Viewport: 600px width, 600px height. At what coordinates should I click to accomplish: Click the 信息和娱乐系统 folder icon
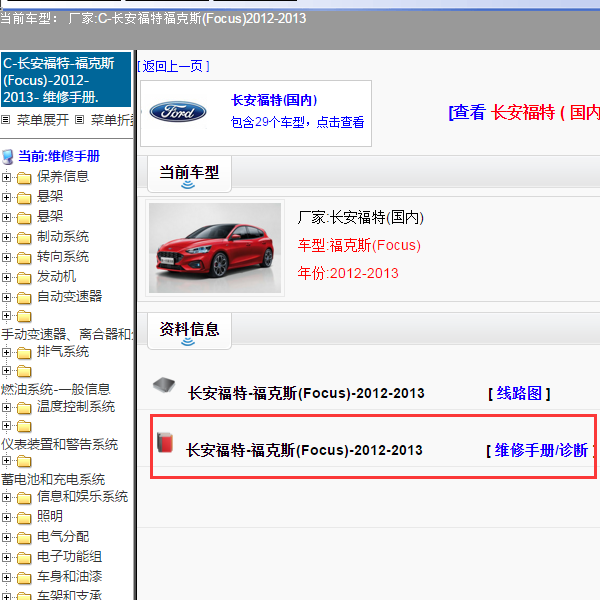[x=24, y=497]
